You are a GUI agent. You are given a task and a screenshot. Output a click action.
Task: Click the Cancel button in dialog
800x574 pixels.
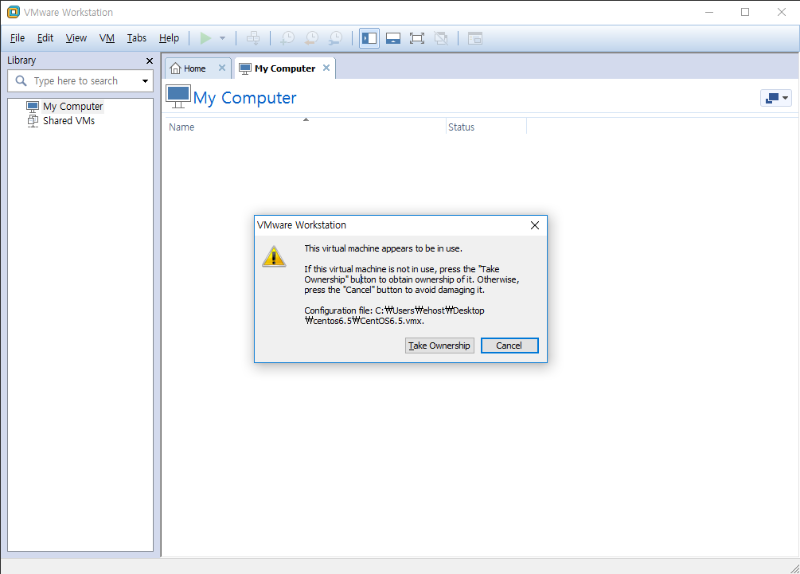509,345
